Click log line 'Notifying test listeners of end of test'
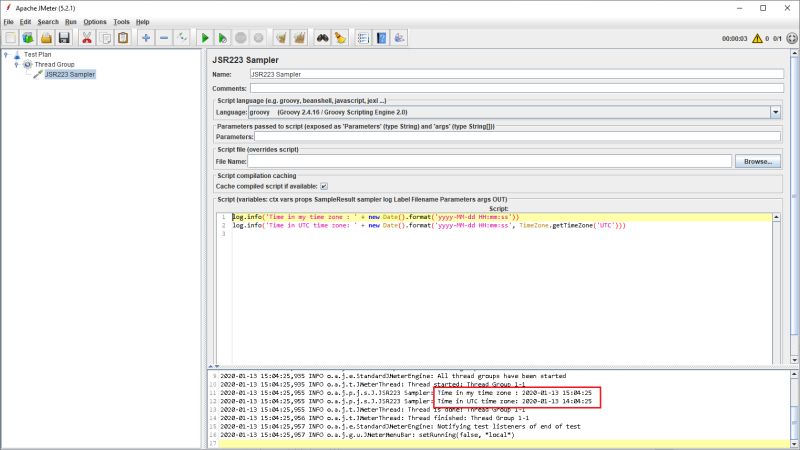Image resolution: width=800 pixels, height=450 pixels. (x=400, y=427)
